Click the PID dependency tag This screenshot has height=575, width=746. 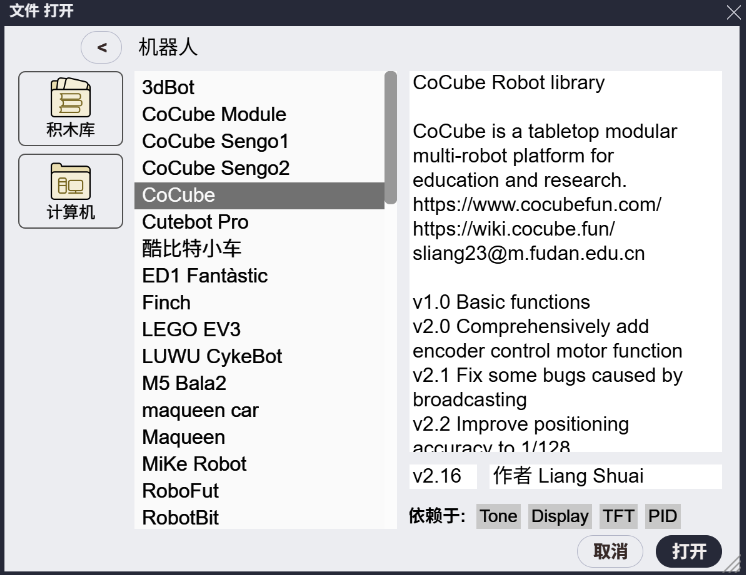662,516
